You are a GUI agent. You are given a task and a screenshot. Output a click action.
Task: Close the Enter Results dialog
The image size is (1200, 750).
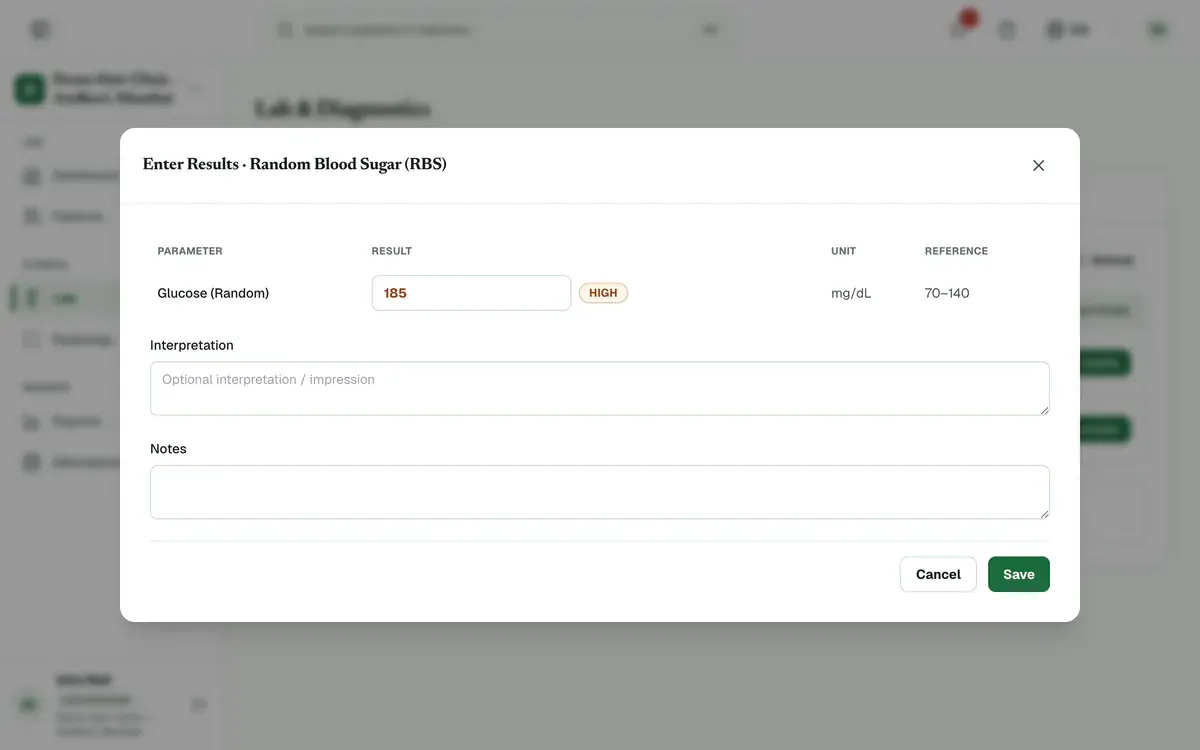1038,165
